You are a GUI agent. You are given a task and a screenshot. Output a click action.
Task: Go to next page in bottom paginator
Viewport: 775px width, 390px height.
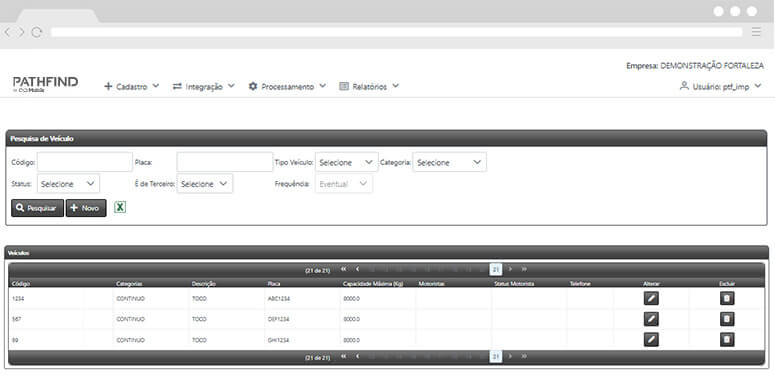[510, 356]
